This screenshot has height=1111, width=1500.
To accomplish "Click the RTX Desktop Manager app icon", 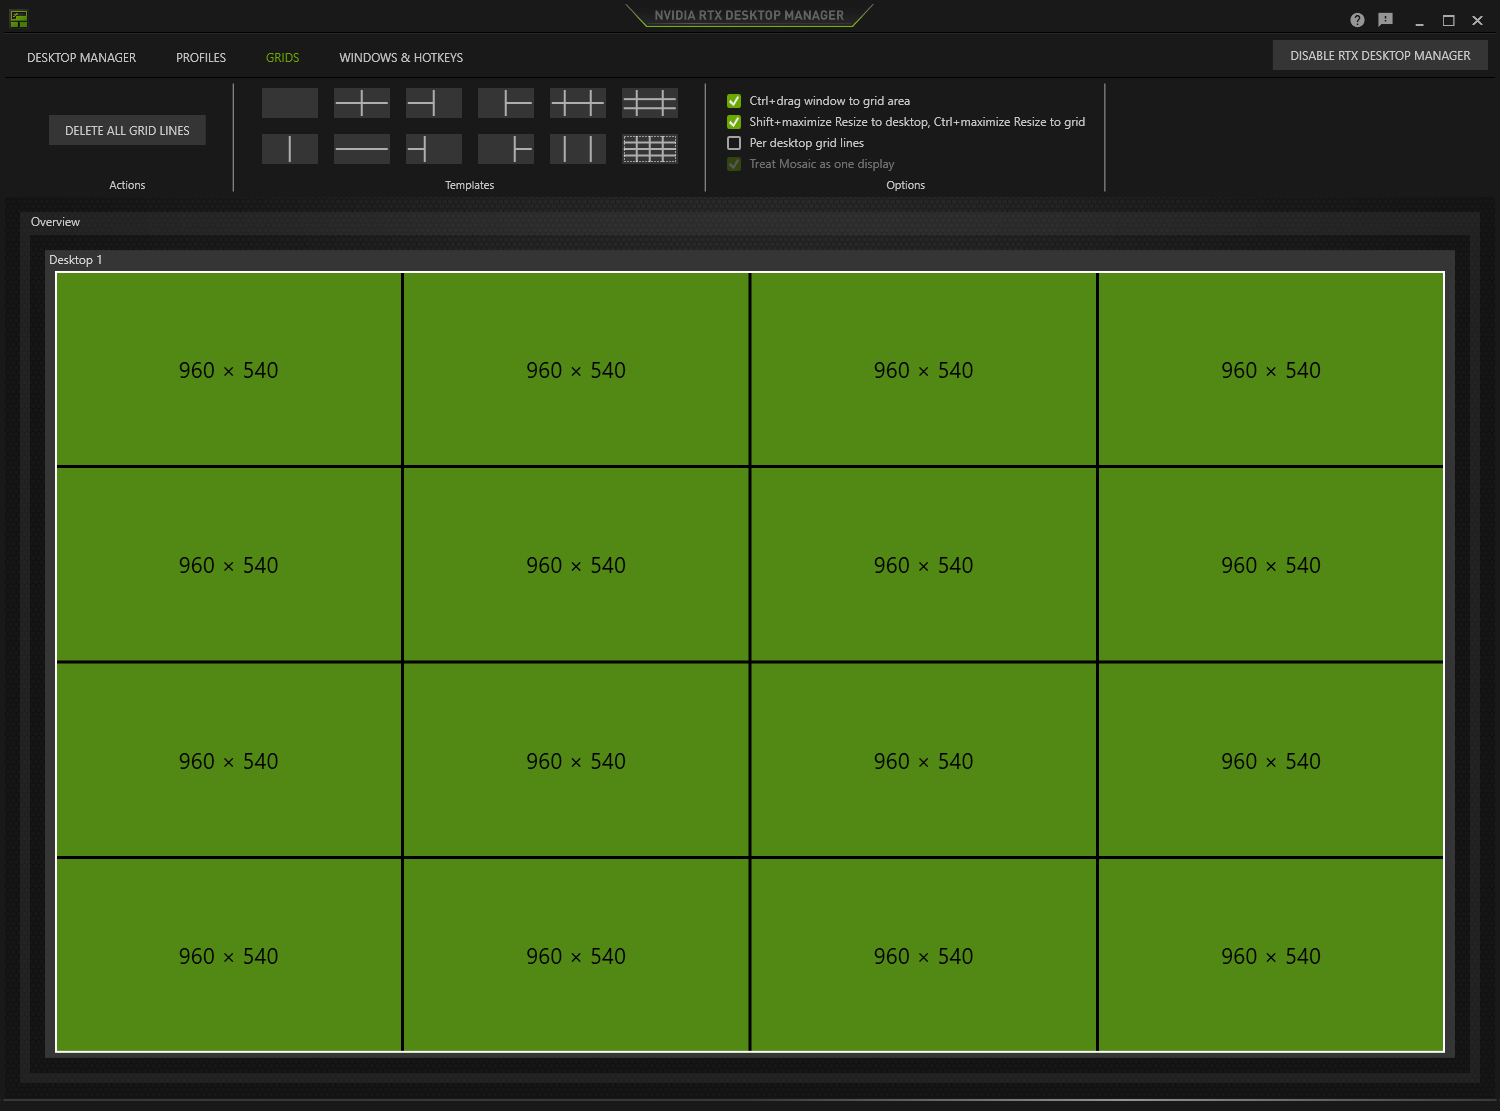I will pyautogui.click(x=19, y=19).
